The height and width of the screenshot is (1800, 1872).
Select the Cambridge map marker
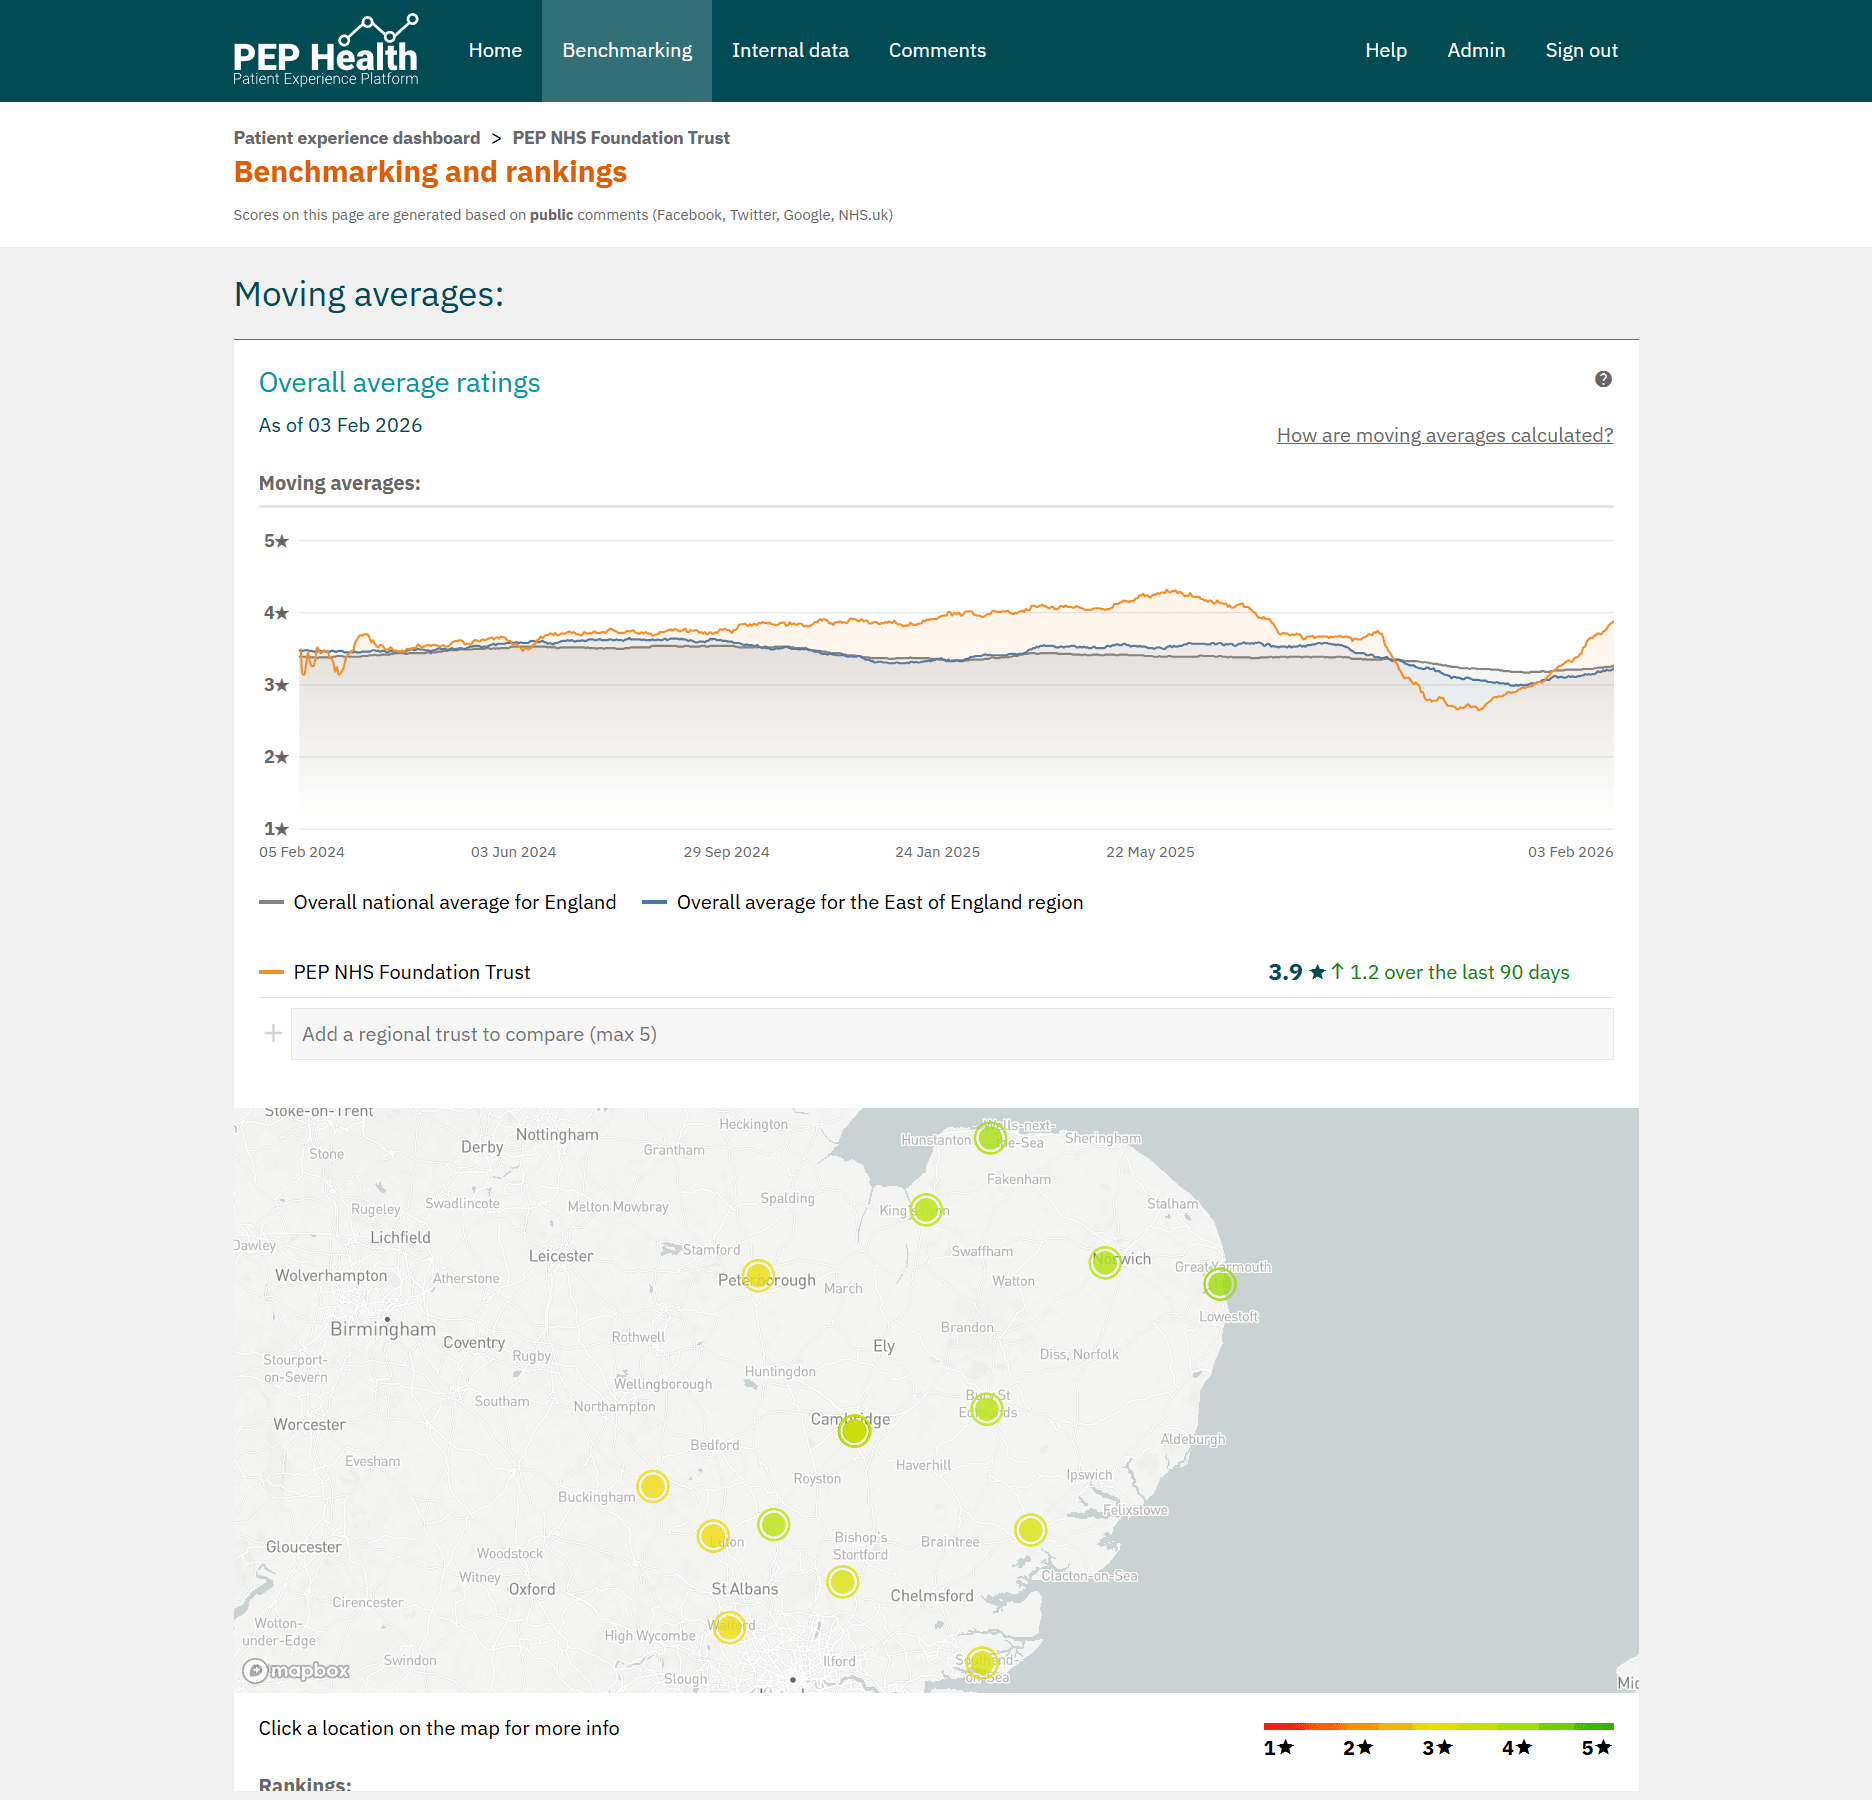(x=855, y=1431)
